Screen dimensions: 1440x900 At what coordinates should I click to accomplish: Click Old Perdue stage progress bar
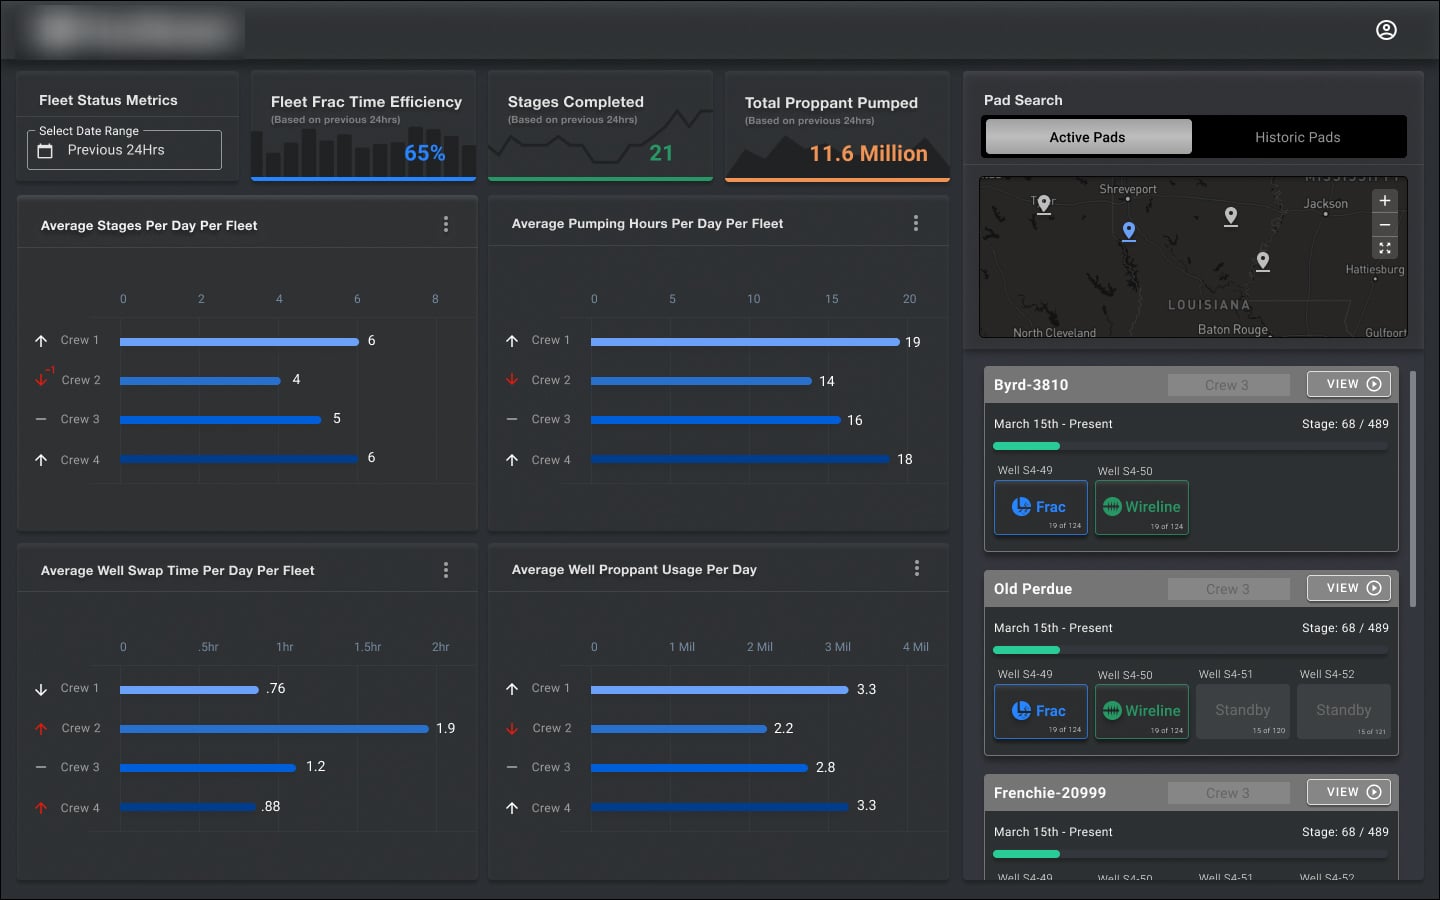[x=1191, y=650]
